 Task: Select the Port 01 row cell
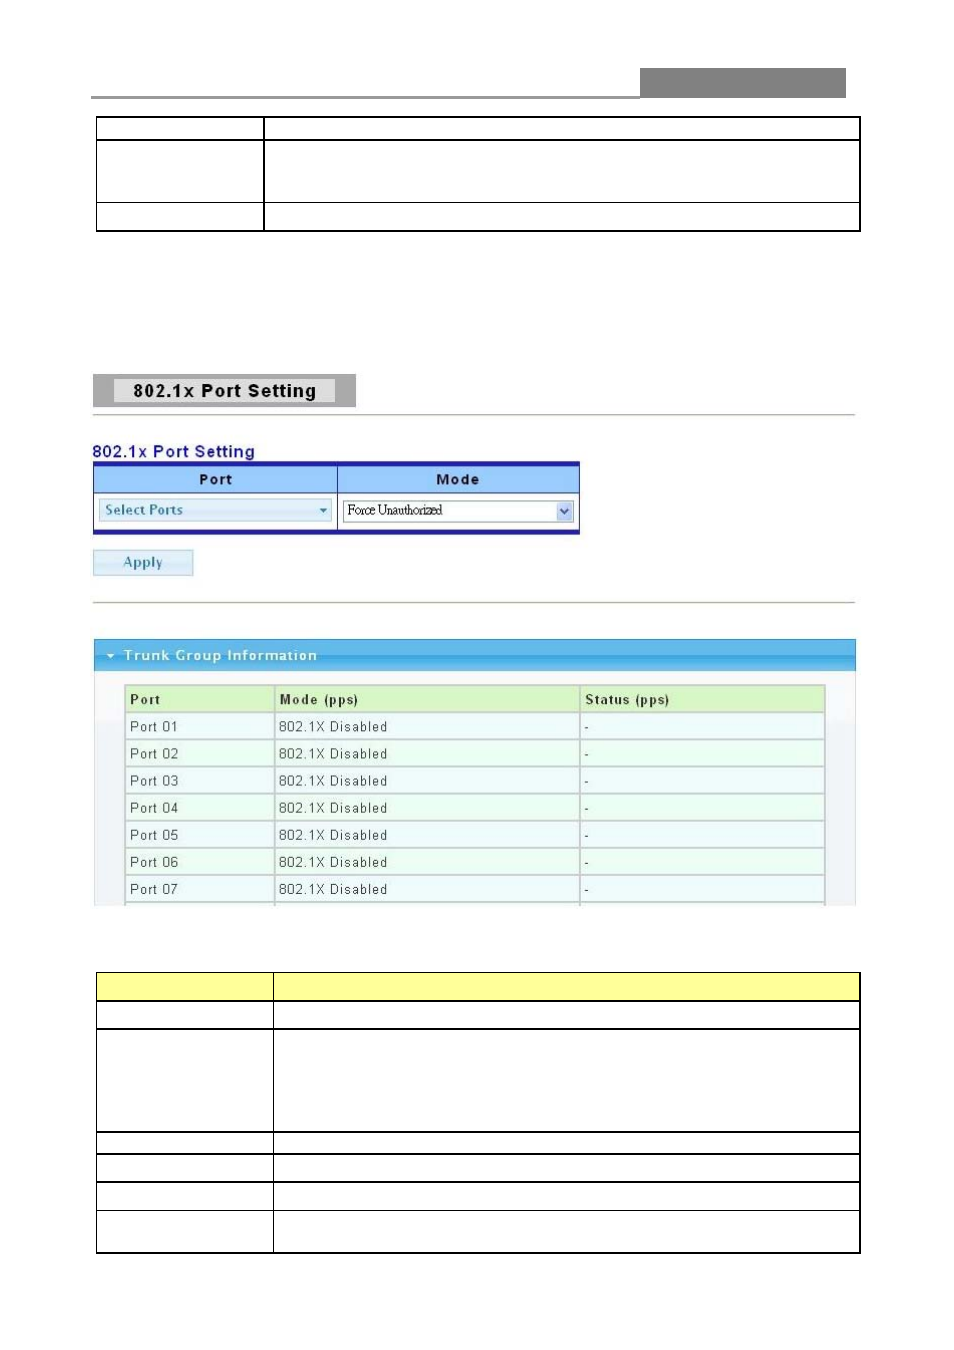point(200,727)
